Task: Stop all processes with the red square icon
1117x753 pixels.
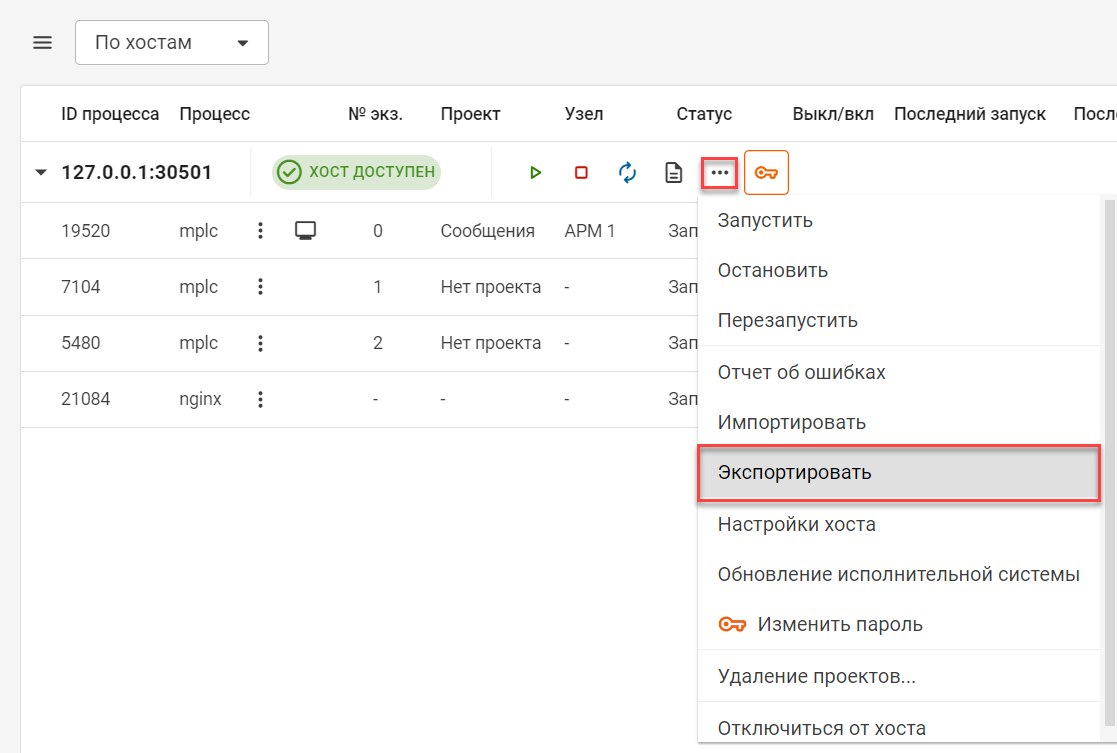Action: [x=581, y=172]
